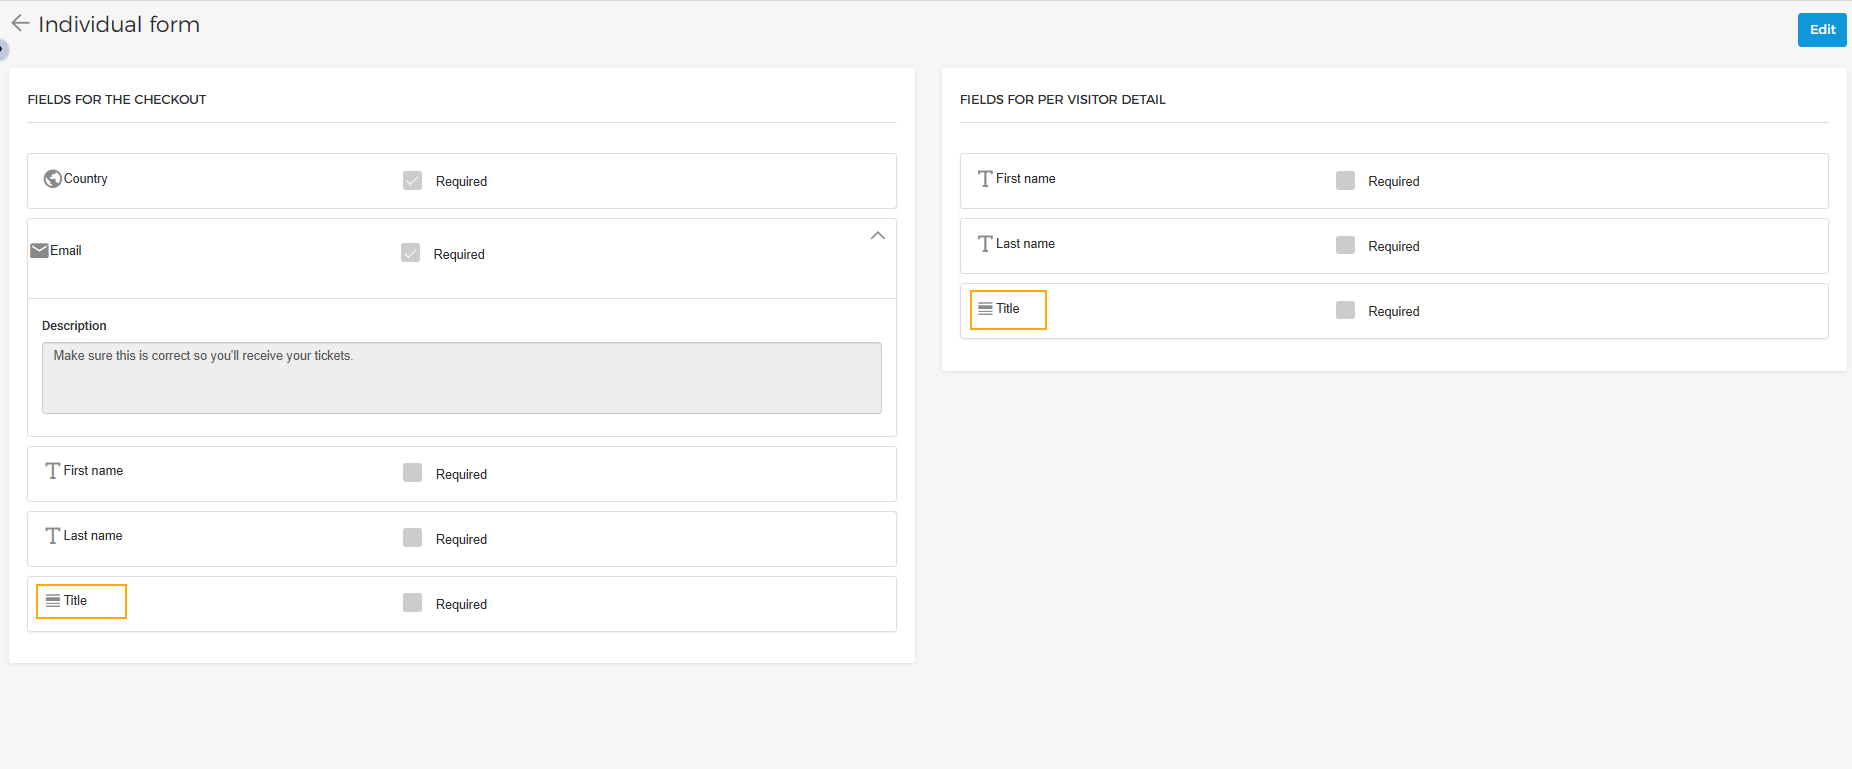Click the Required text in Email row

point(459,255)
